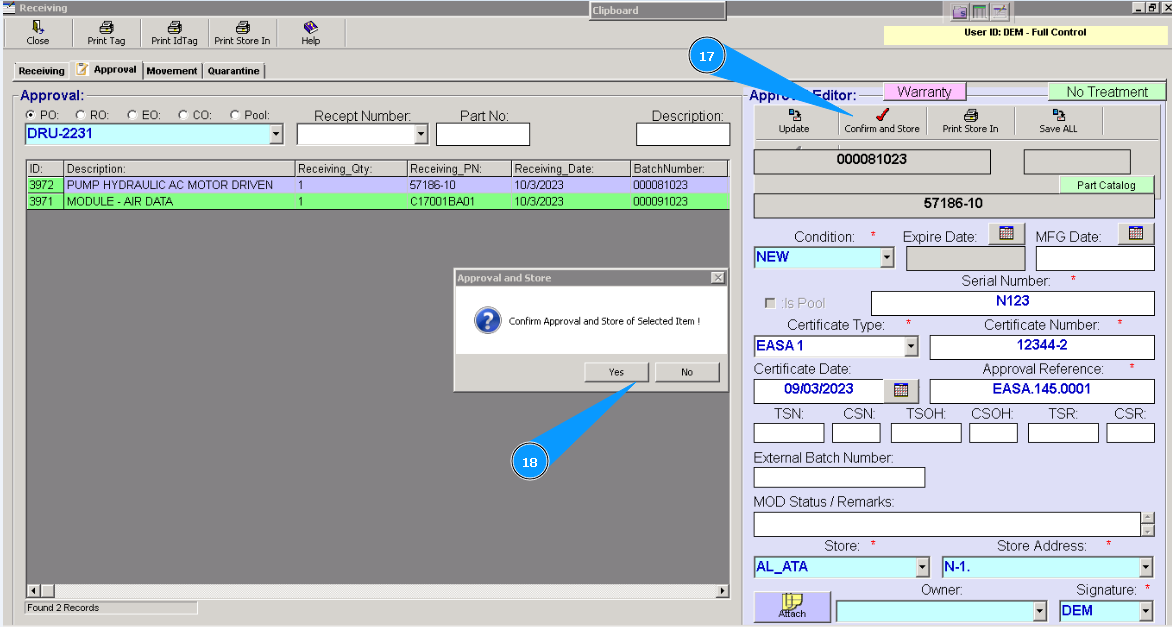Click the Receiving_Date column header
Image resolution: width=1172 pixels, height=627 pixels.
(571, 169)
